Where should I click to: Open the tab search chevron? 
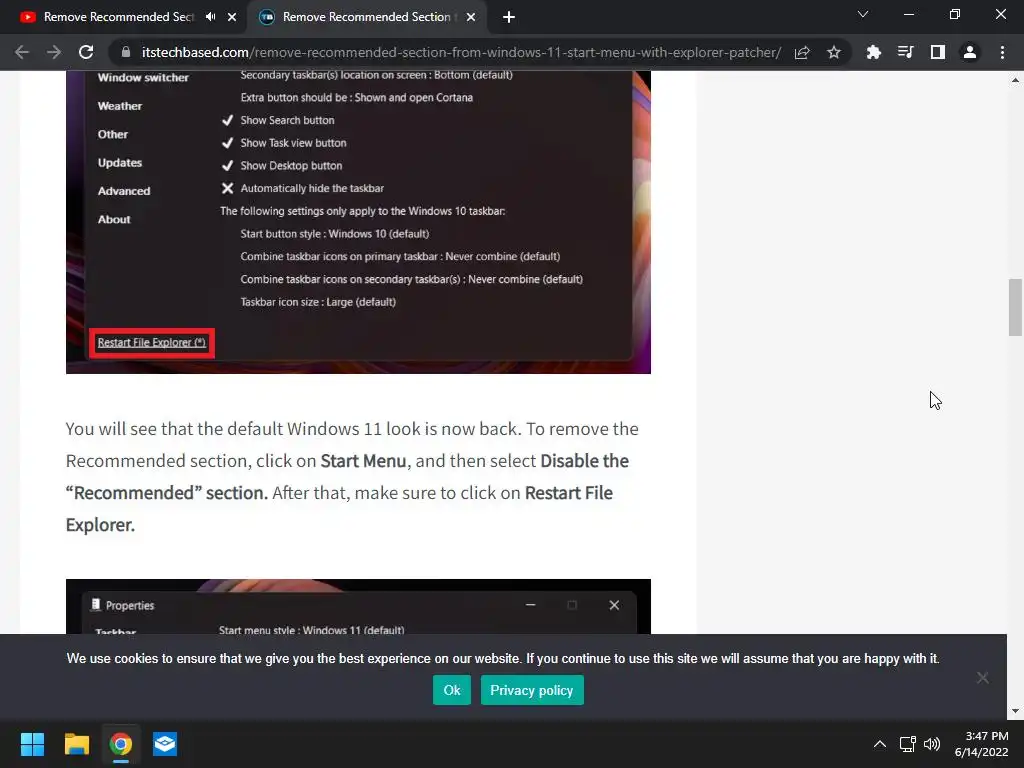click(863, 14)
